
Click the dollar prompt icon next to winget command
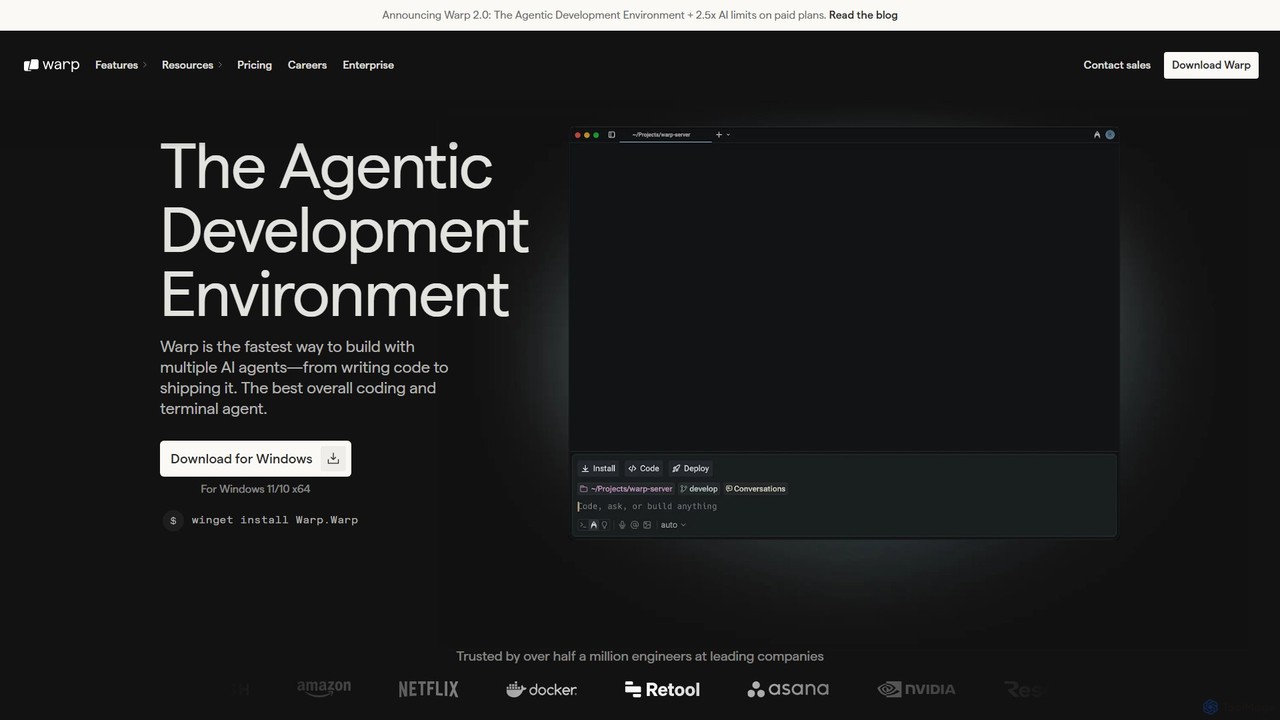[x=173, y=520]
